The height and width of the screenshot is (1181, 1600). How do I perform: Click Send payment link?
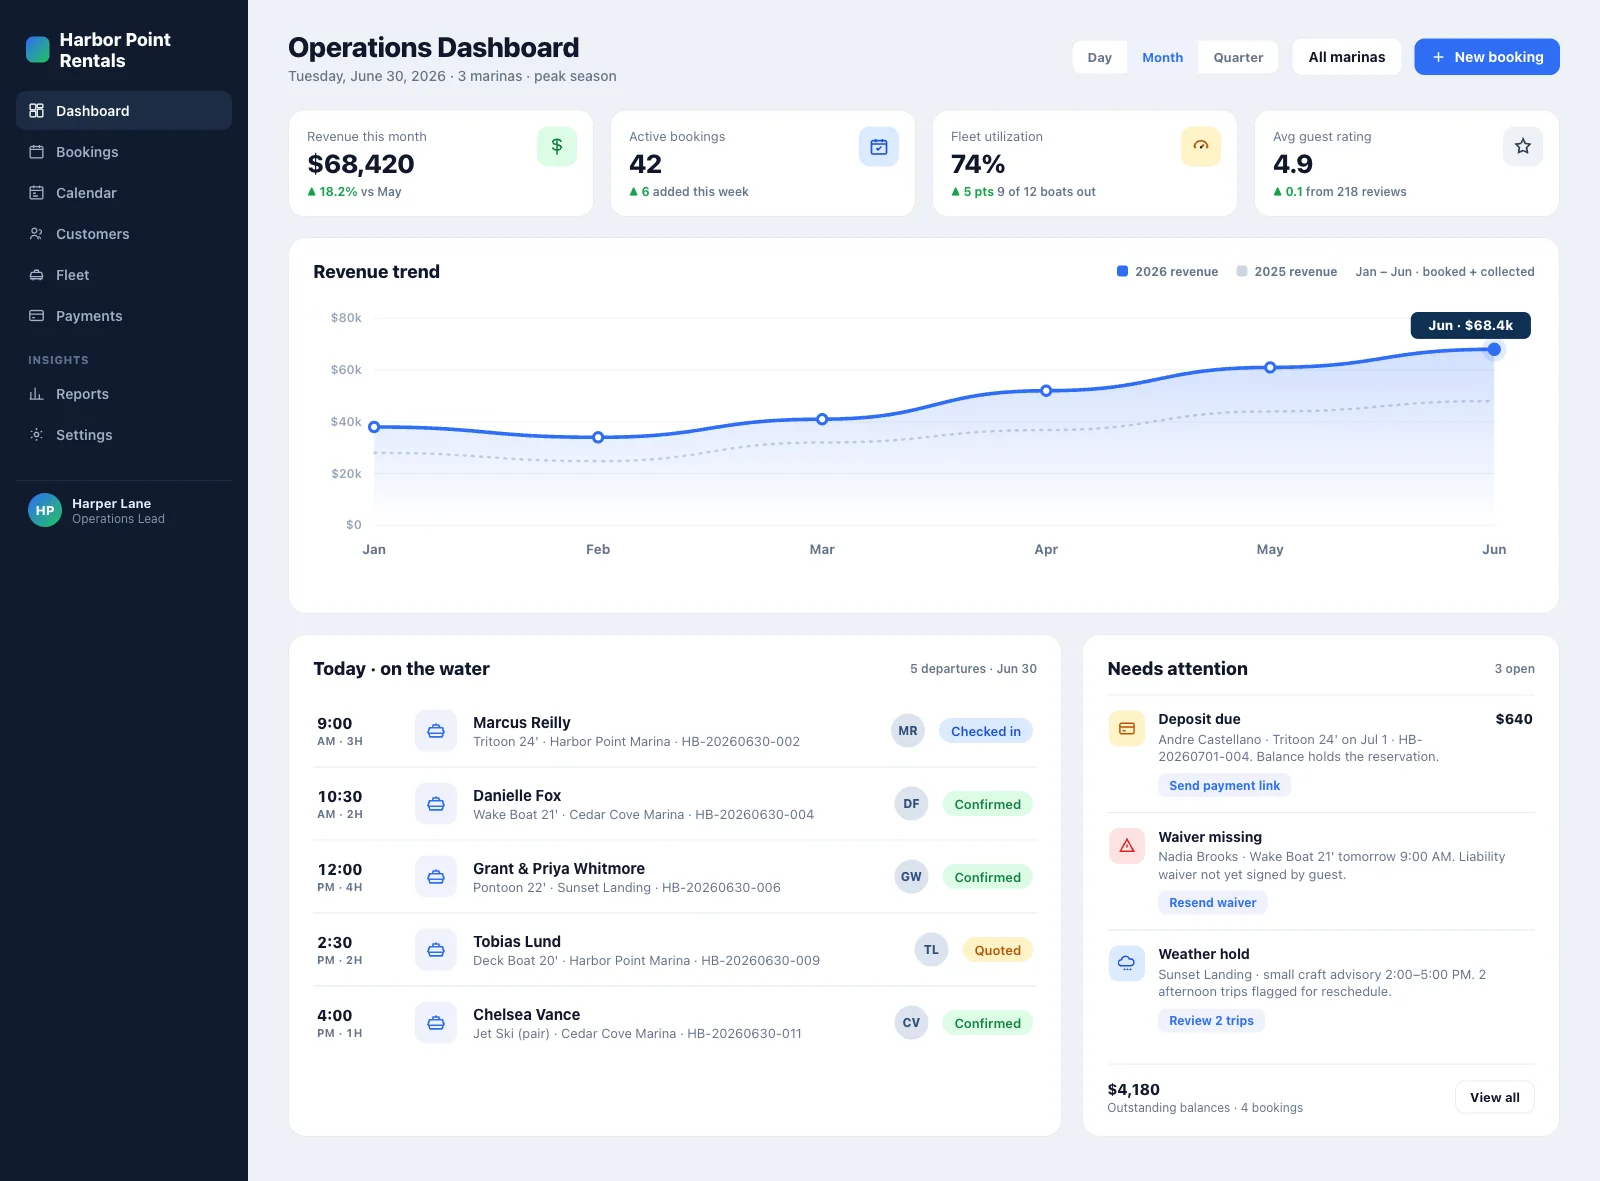tap(1225, 786)
